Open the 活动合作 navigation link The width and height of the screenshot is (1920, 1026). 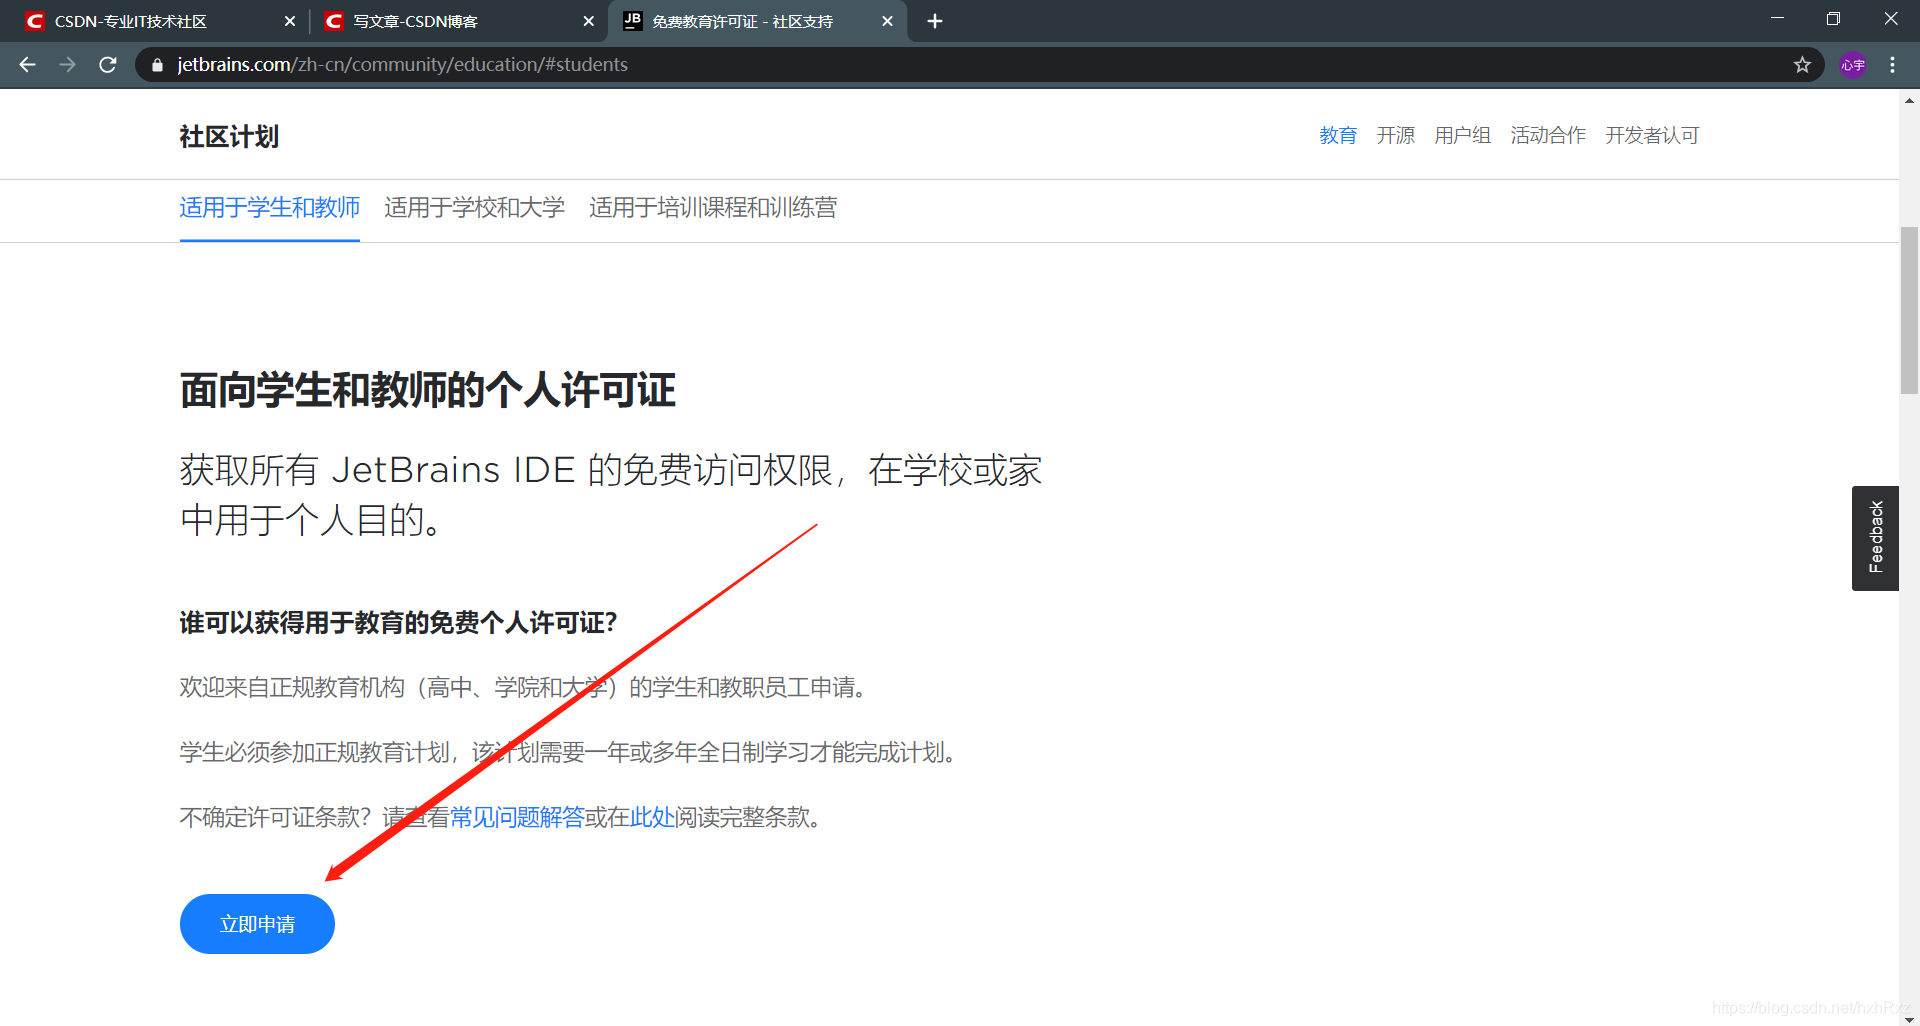point(1548,135)
